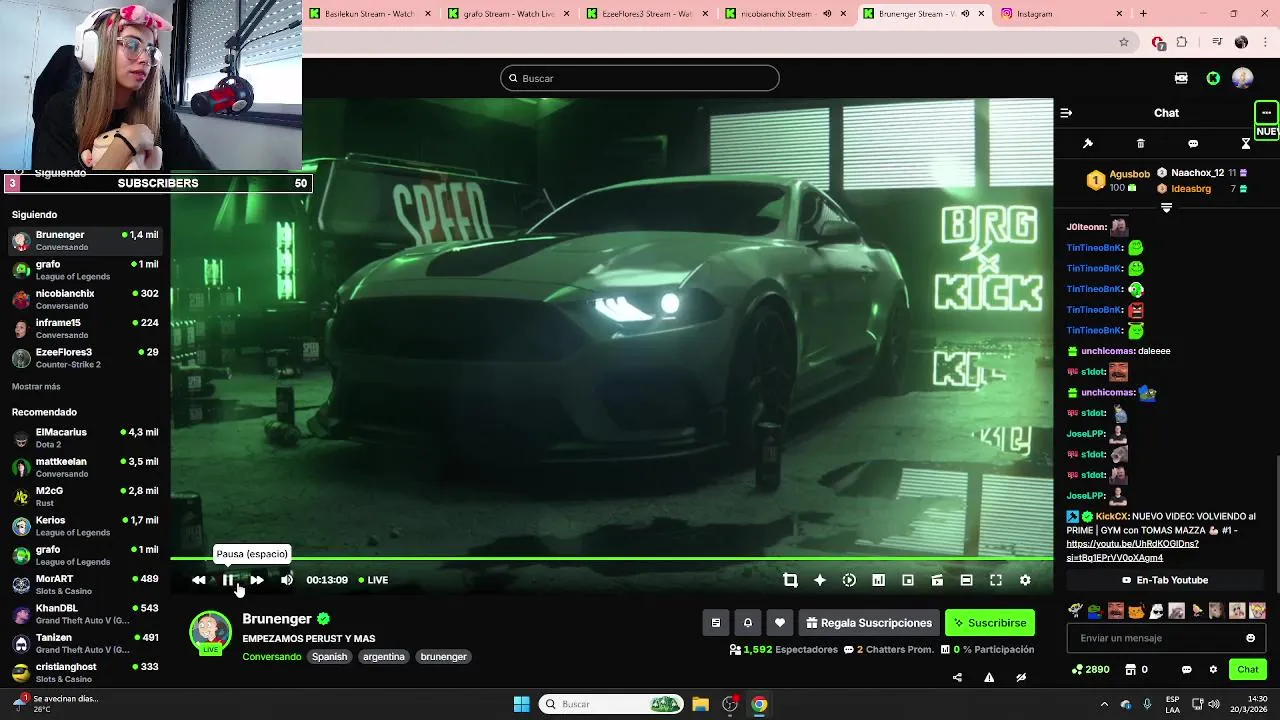
Task: Jump to LIVE indicator in player
Action: [373, 580]
